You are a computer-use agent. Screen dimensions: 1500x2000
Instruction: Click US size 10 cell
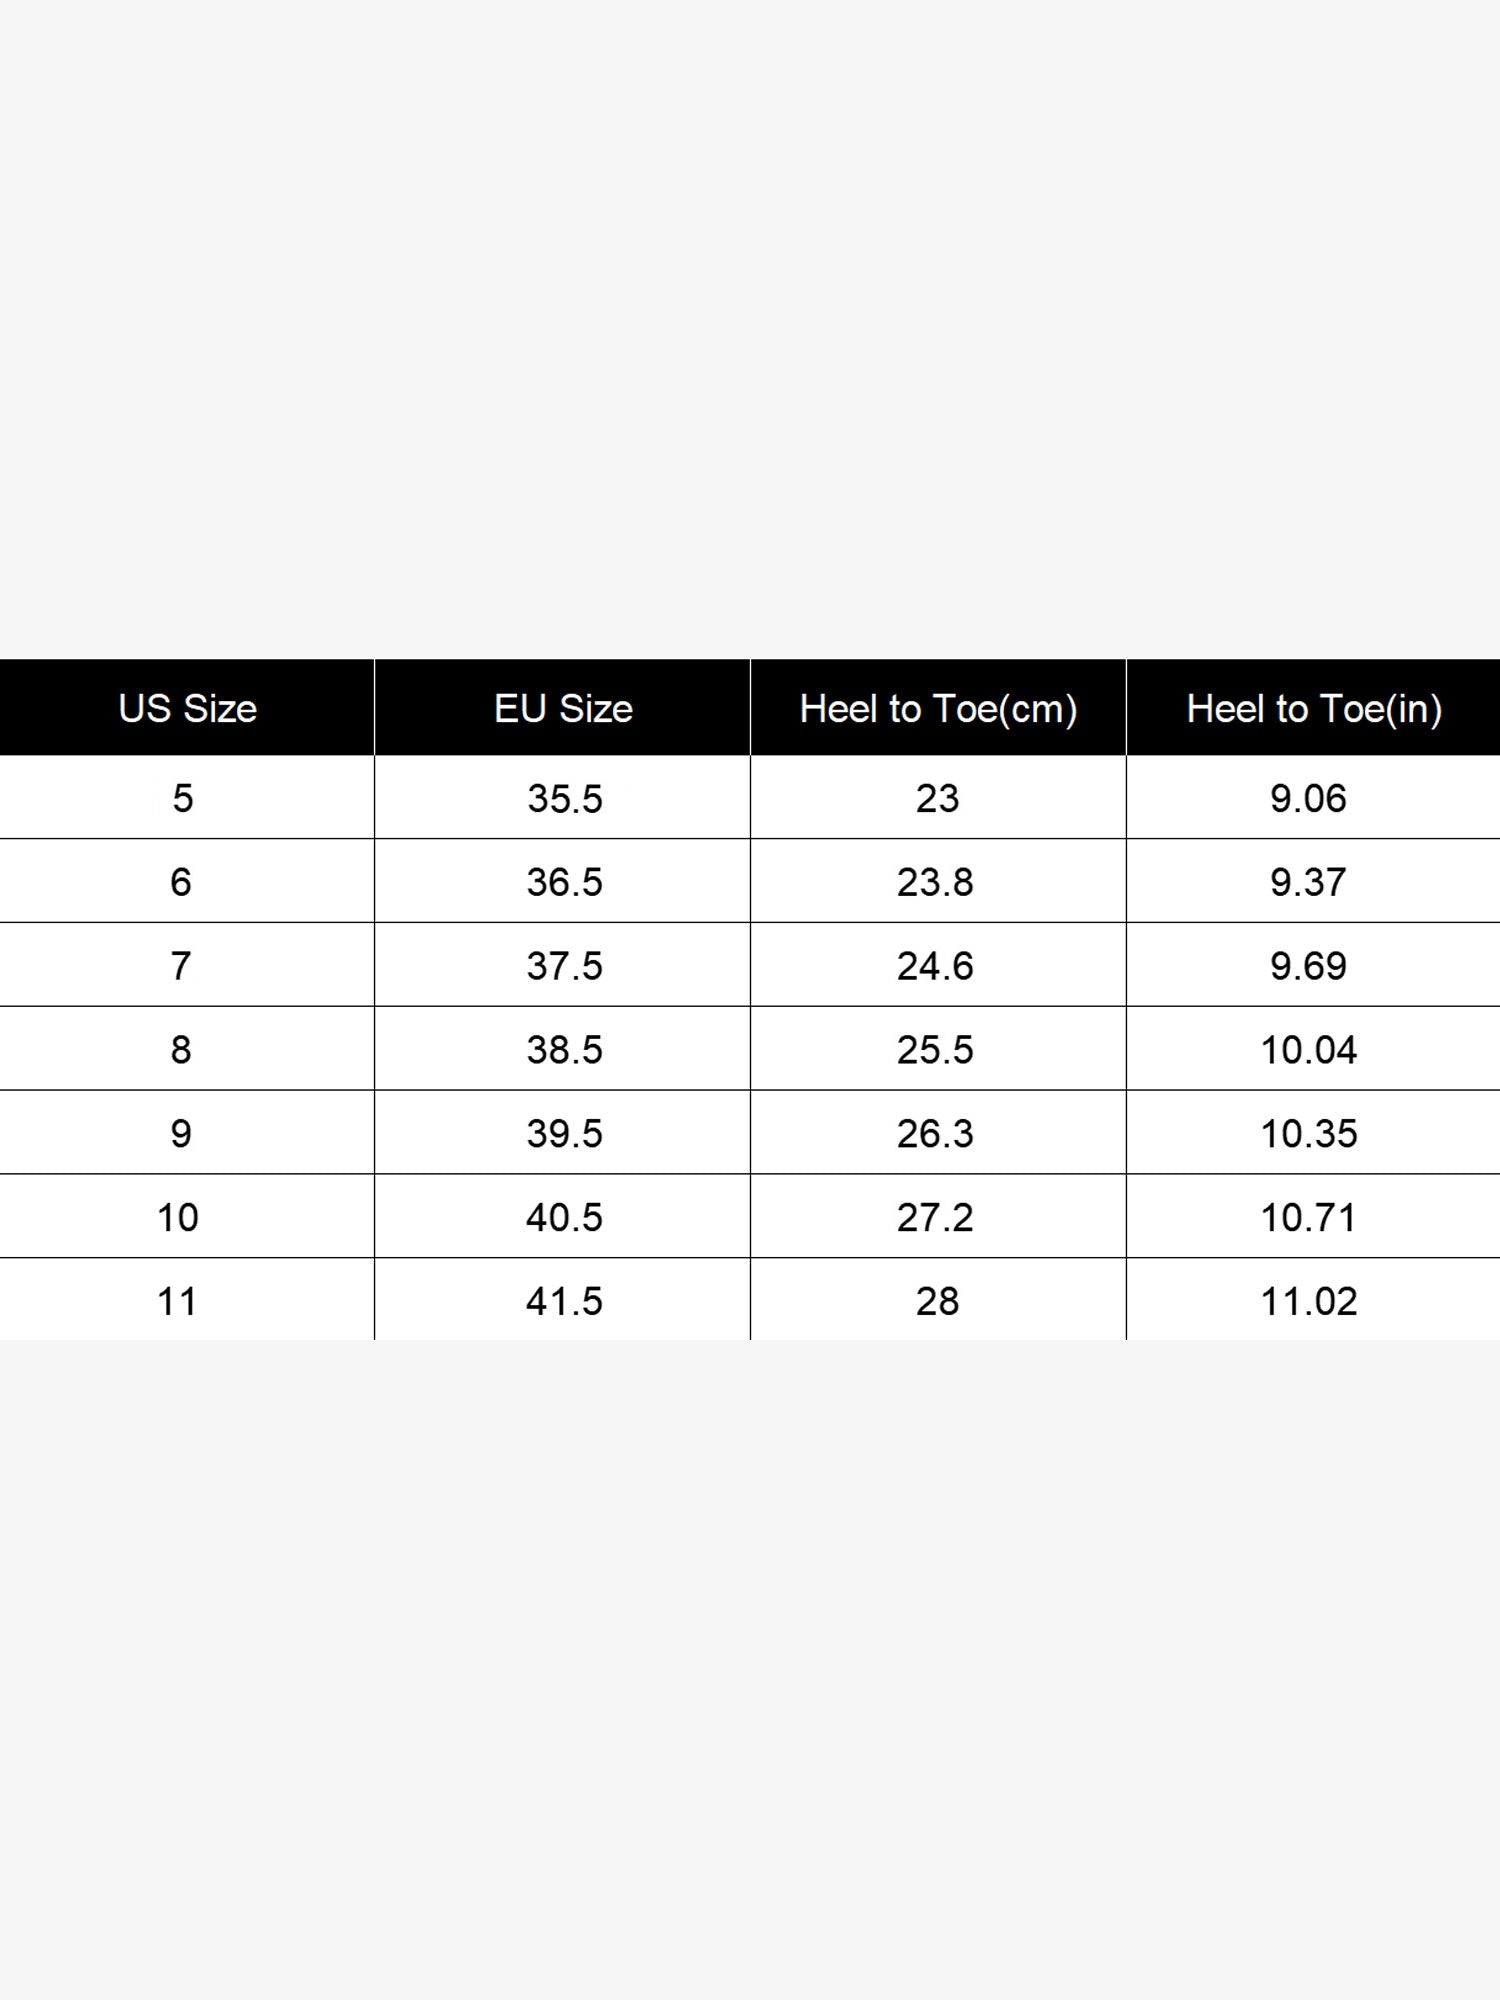[x=187, y=1217]
